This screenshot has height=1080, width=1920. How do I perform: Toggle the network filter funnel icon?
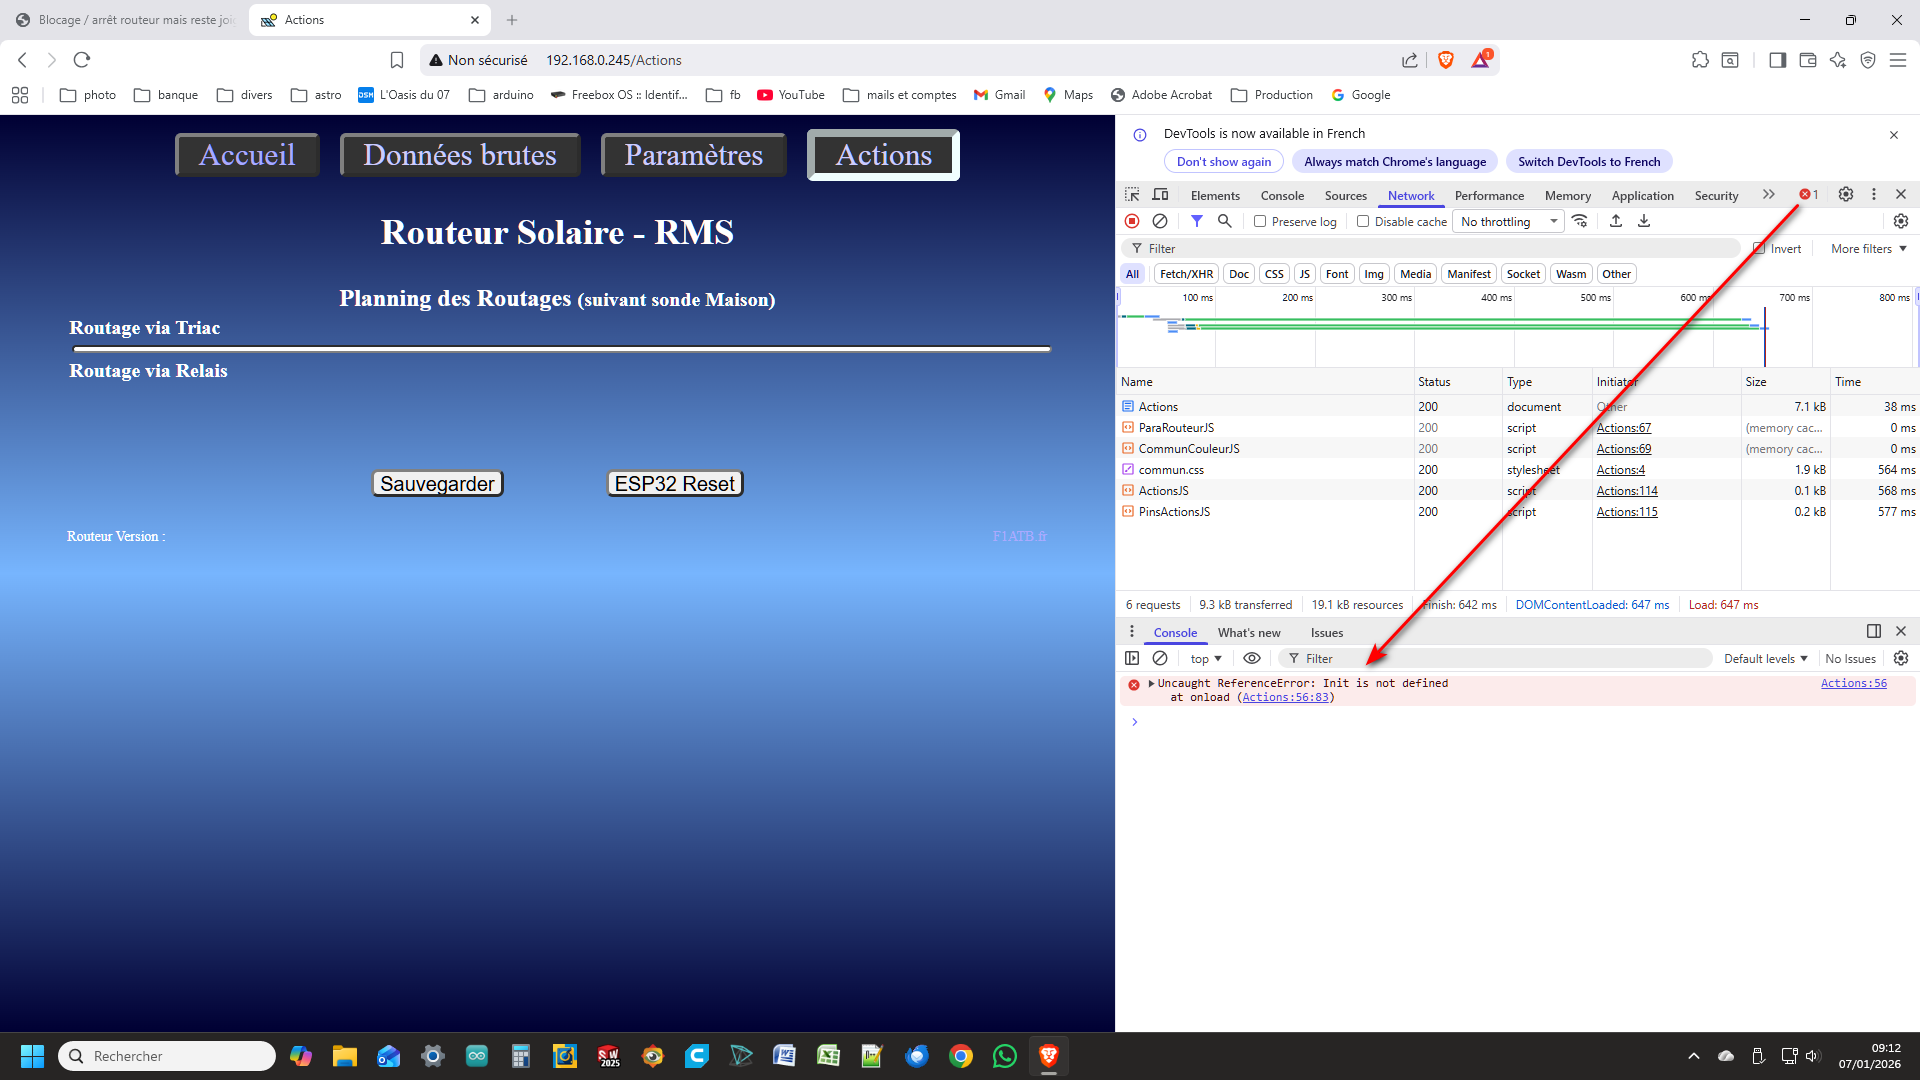pyautogui.click(x=1196, y=221)
